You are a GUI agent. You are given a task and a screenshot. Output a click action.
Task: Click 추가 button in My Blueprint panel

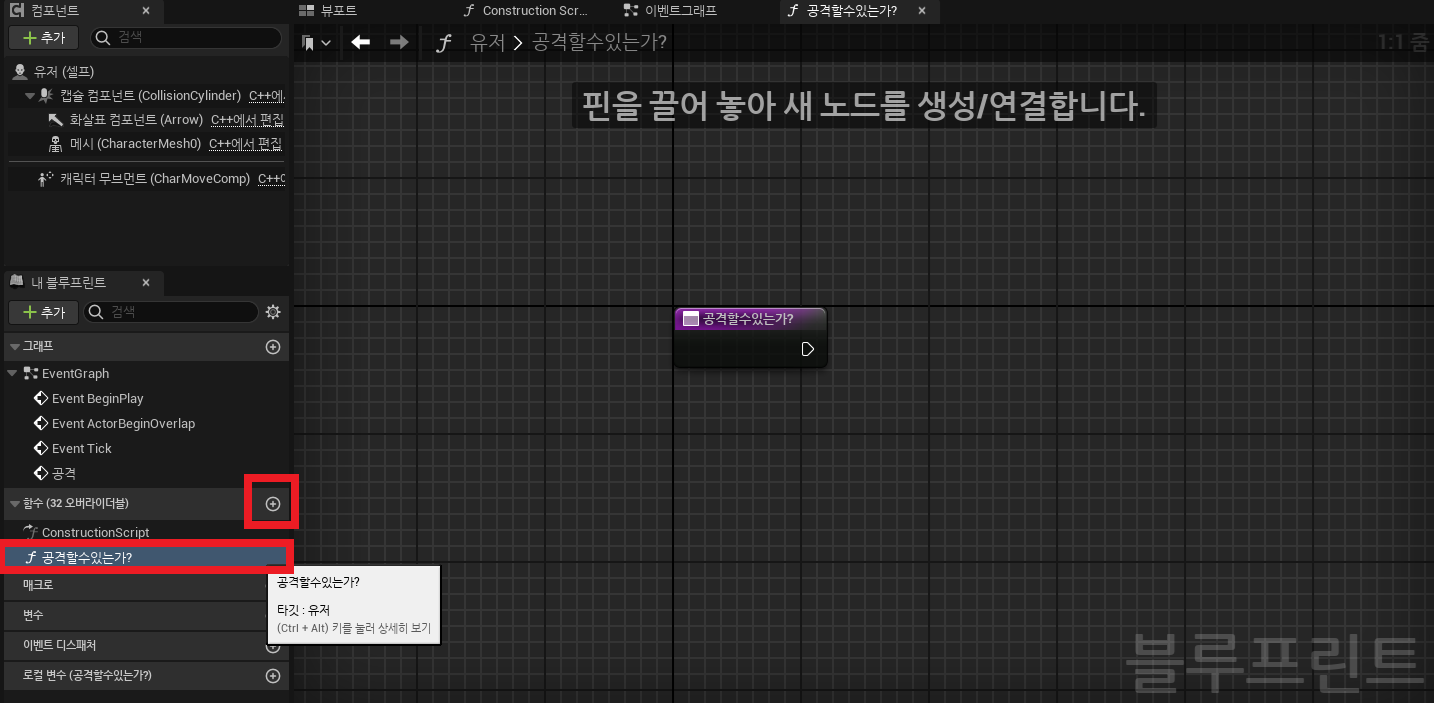[44, 312]
